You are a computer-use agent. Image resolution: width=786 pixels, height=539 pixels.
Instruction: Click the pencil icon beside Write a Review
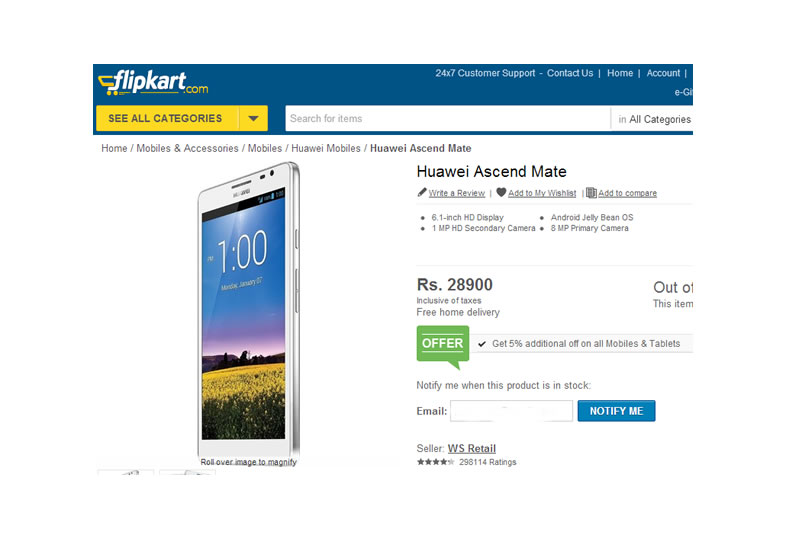[x=422, y=193]
